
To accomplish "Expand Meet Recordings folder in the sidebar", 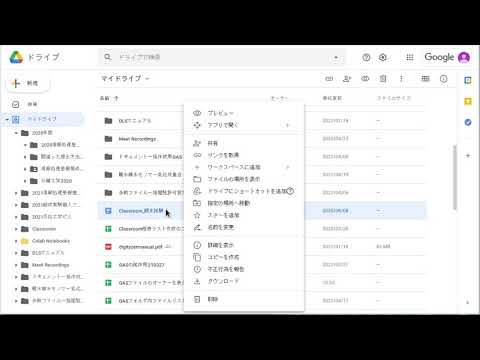I will tap(16, 265).
